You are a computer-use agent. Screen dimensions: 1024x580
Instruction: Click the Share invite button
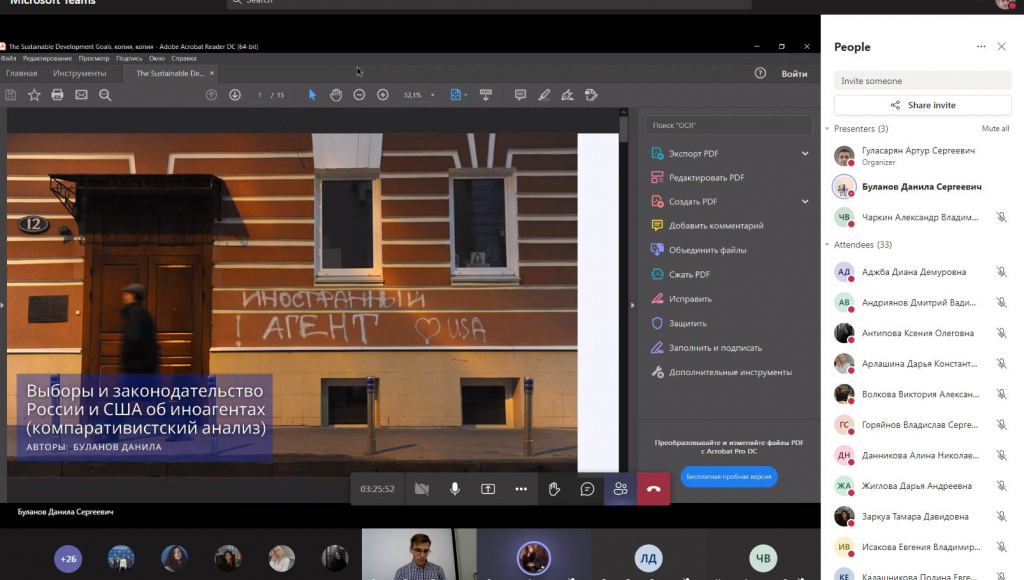click(923, 105)
